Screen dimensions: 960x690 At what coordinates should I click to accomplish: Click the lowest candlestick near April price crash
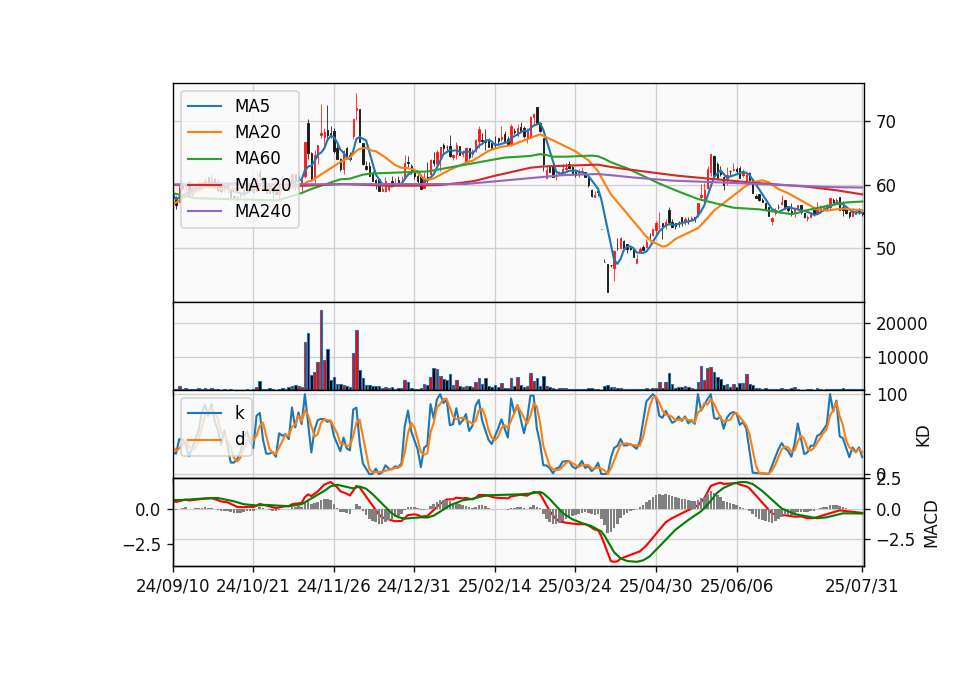click(x=608, y=279)
